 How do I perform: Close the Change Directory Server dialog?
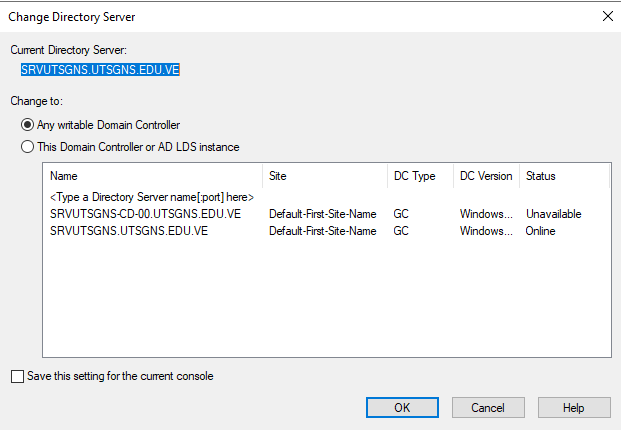(x=608, y=16)
